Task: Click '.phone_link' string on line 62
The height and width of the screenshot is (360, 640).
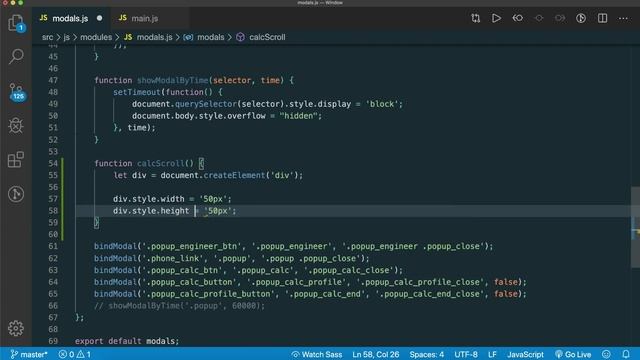Action: (173, 258)
